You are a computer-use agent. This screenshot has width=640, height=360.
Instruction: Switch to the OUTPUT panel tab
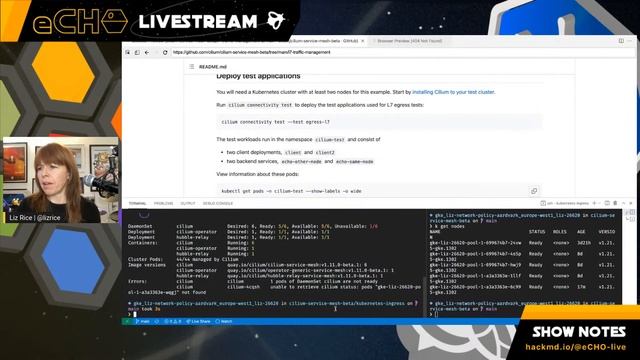pyautogui.click(x=188, y=203)
